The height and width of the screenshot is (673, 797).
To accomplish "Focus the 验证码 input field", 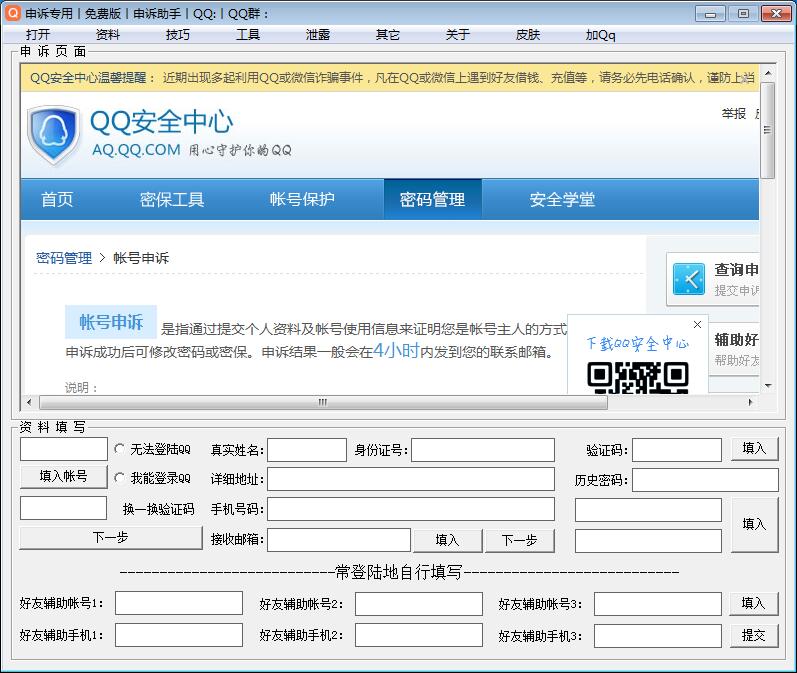I will tap(677, 450).
